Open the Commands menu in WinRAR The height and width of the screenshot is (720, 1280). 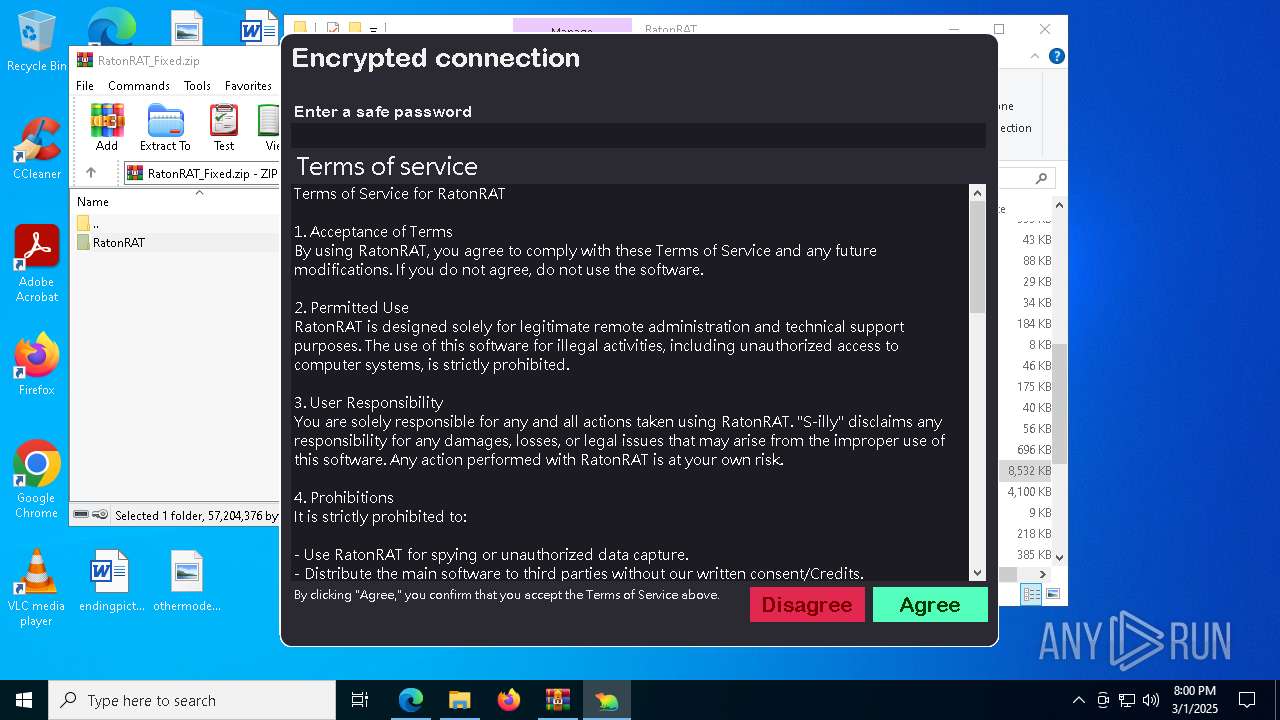tap(139, 86)
